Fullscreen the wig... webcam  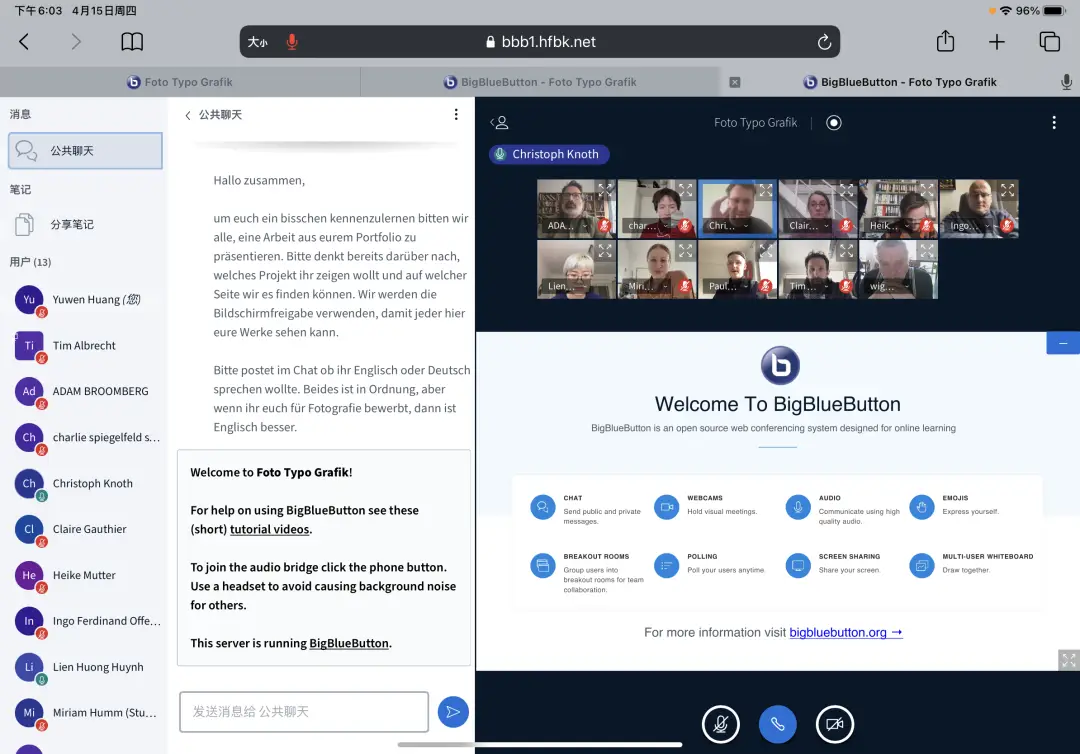coord(927,251)
